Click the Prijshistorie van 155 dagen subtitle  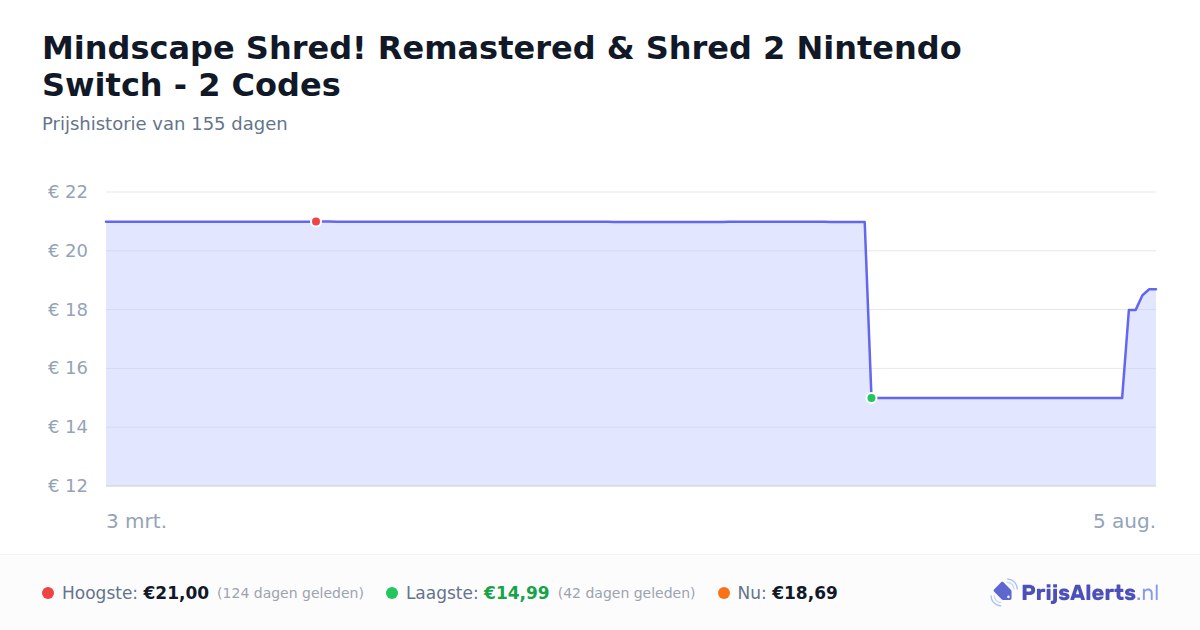tap(165, 124)
